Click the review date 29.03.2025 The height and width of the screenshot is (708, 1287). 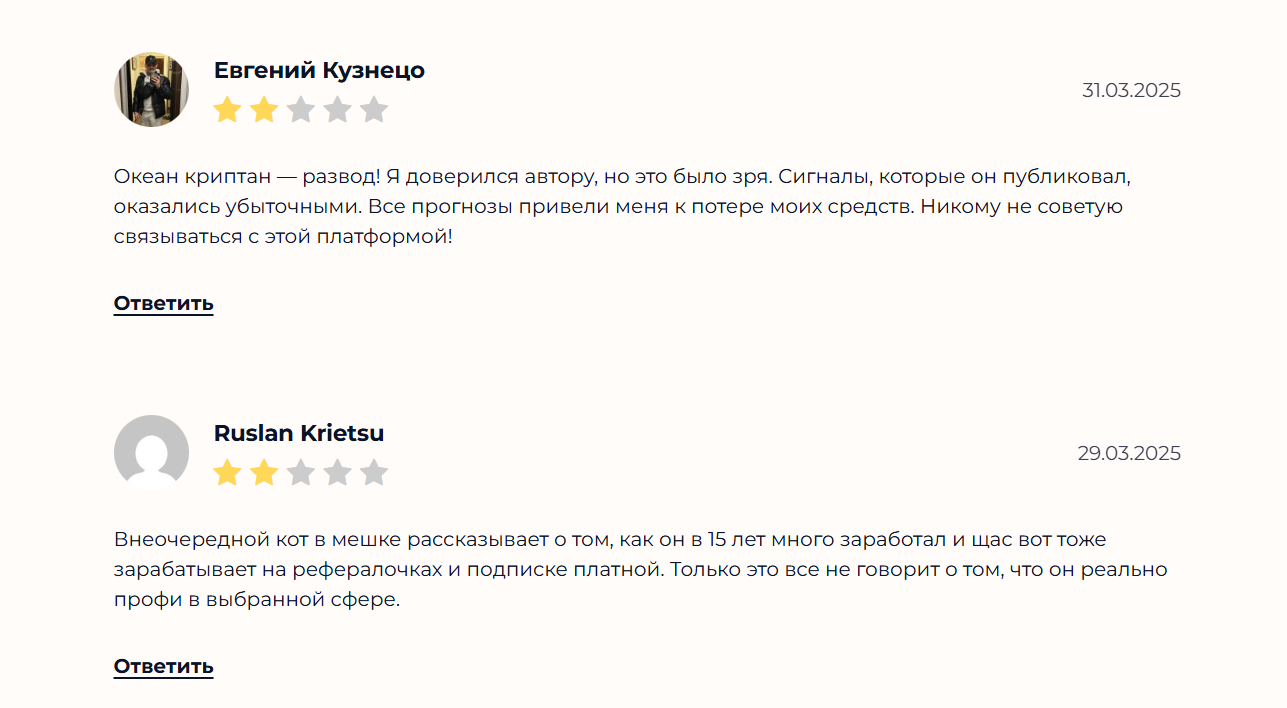pyautogui.click(x=1129, y=454)
